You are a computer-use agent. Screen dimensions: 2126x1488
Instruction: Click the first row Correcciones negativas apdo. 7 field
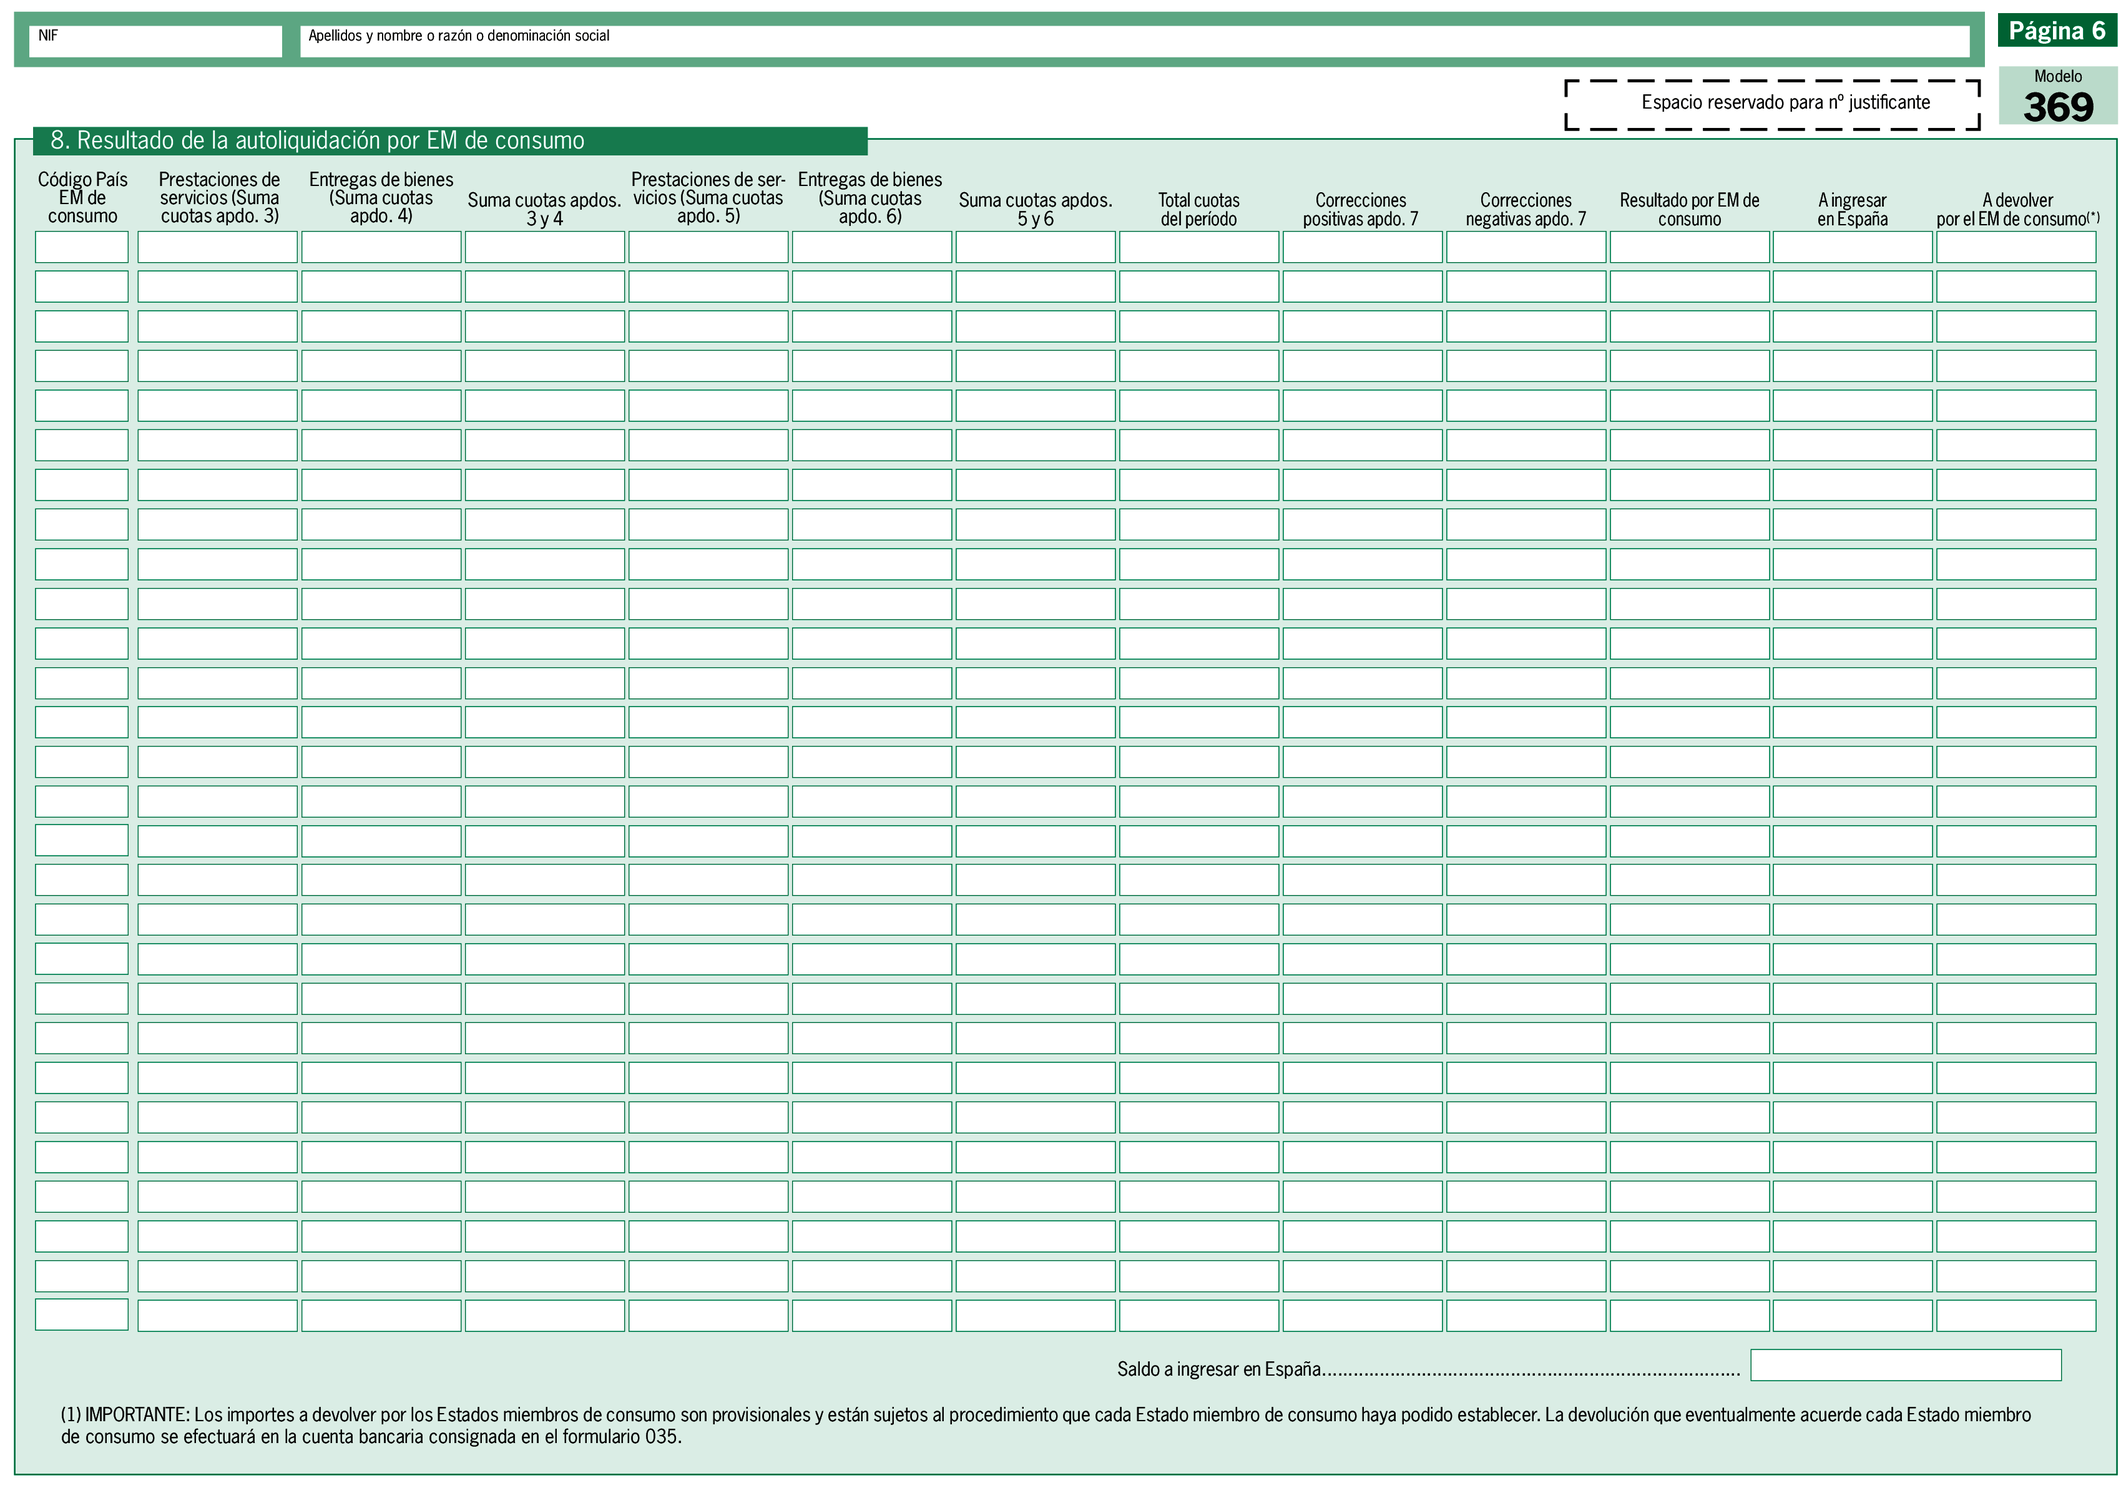pyautogui.click(x=1526, y=247)
